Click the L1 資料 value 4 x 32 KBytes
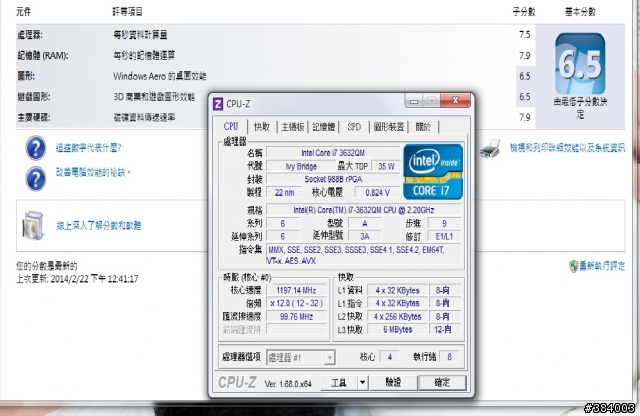This screenshot has width=640, height=416. tap(397, 290)
